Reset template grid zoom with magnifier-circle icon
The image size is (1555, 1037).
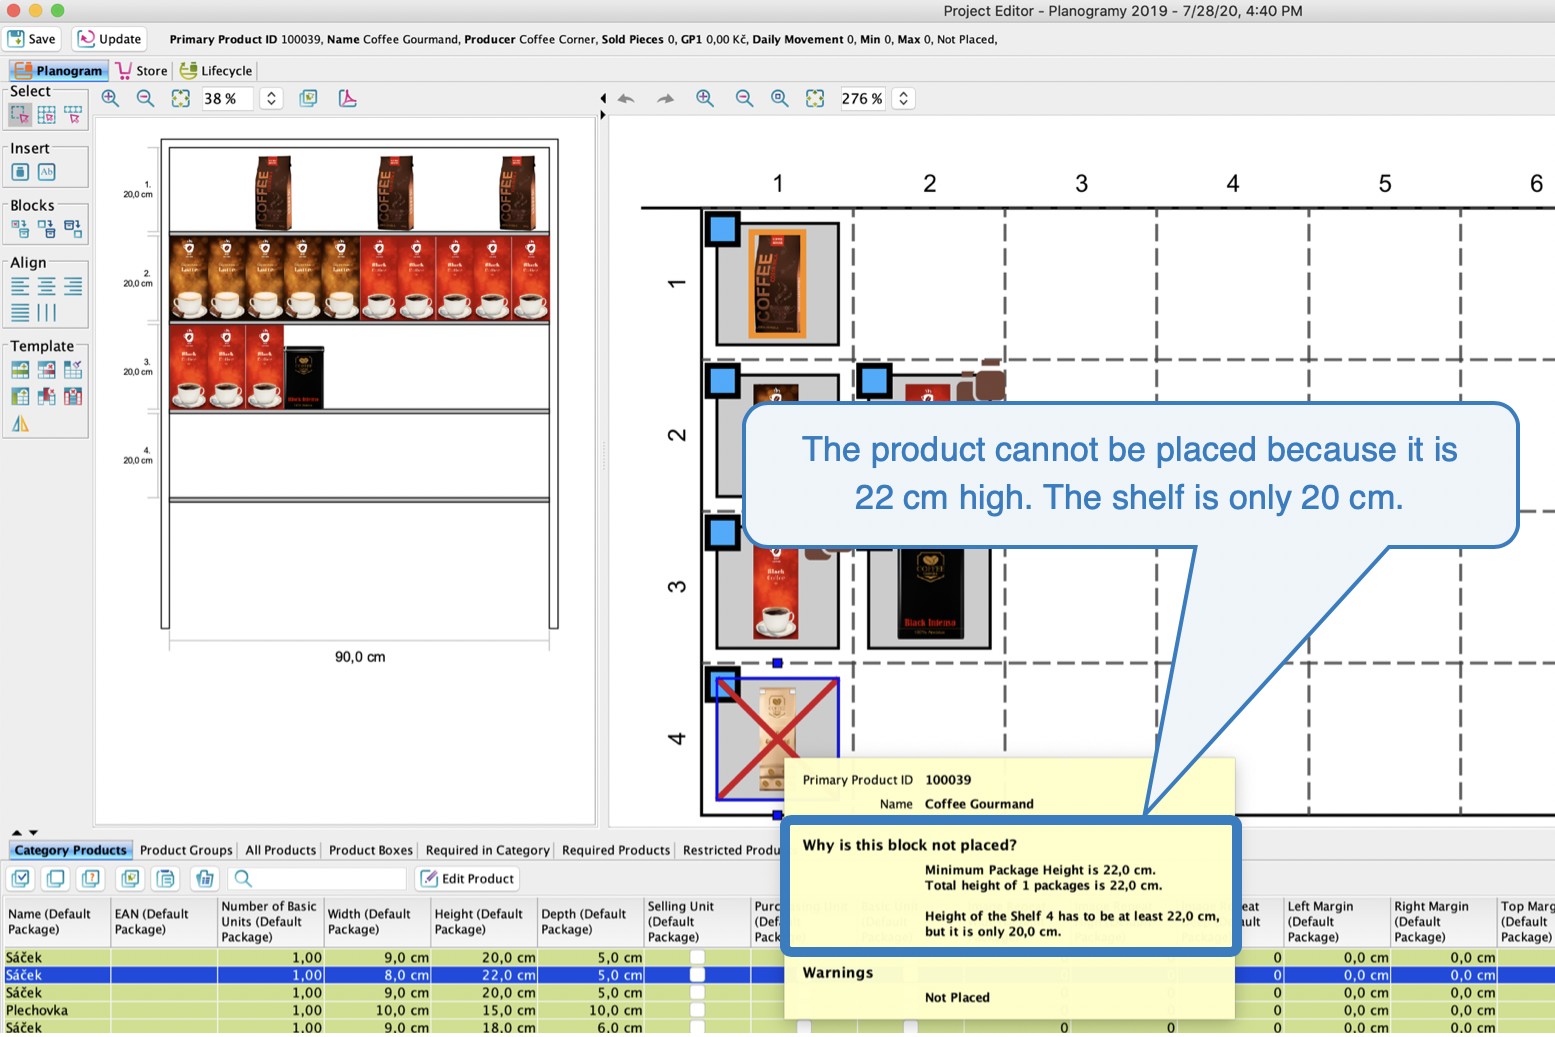click(779, 98)
